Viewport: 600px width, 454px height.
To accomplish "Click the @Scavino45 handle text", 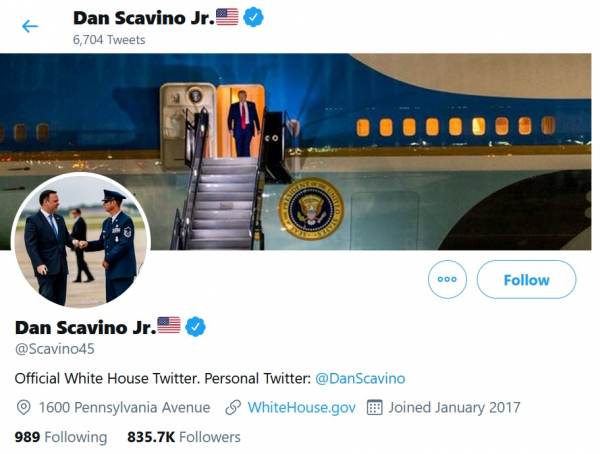I will coord(54,349).
